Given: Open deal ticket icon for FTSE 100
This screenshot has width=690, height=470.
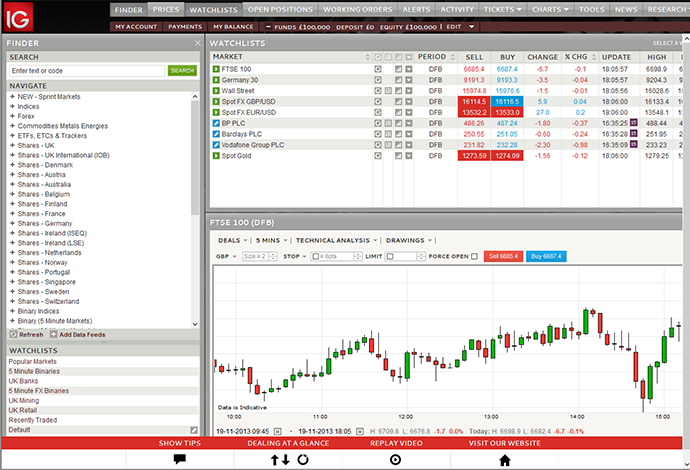Looking at the screenshot, I should coord(378,69).
